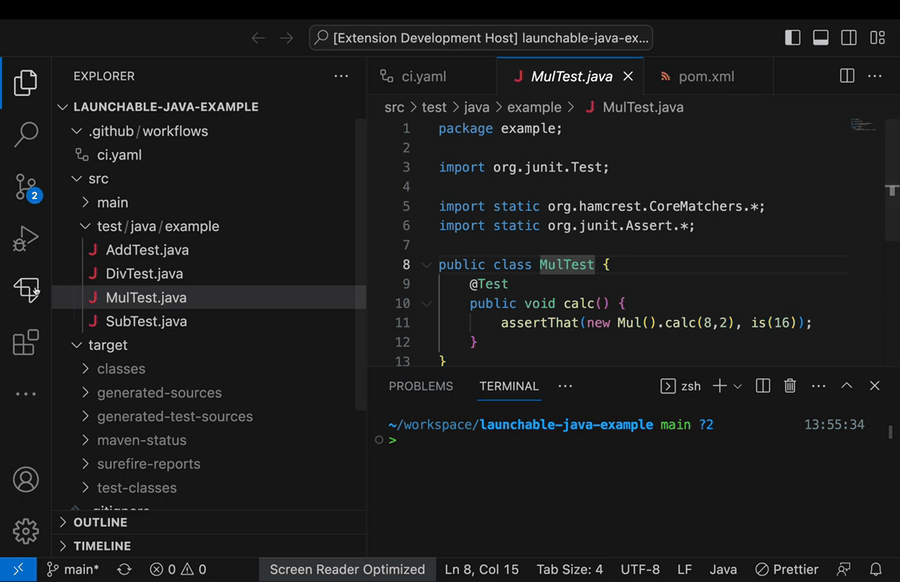This screenshot has width=900, height=582.
Task: Expand the main folder in Explorer
Action: point(112,203)
